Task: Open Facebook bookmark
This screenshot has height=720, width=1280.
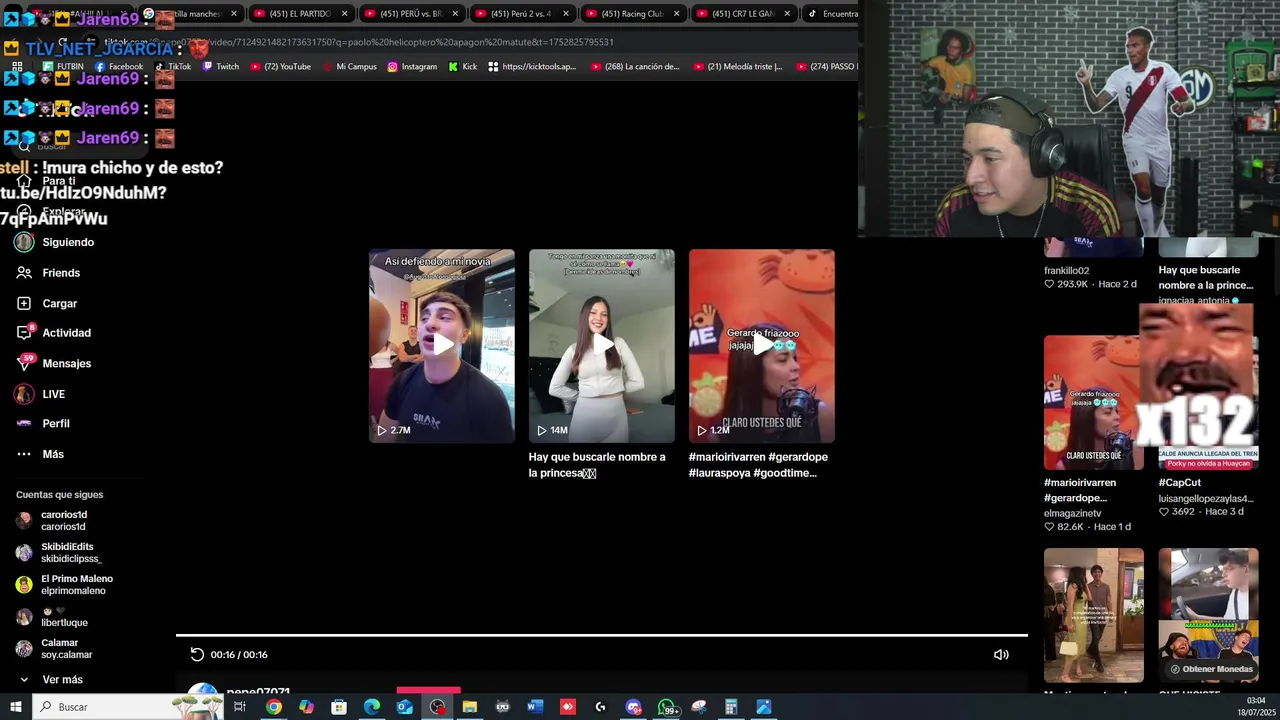Action: pyautogui.click(x=119, y=67)
